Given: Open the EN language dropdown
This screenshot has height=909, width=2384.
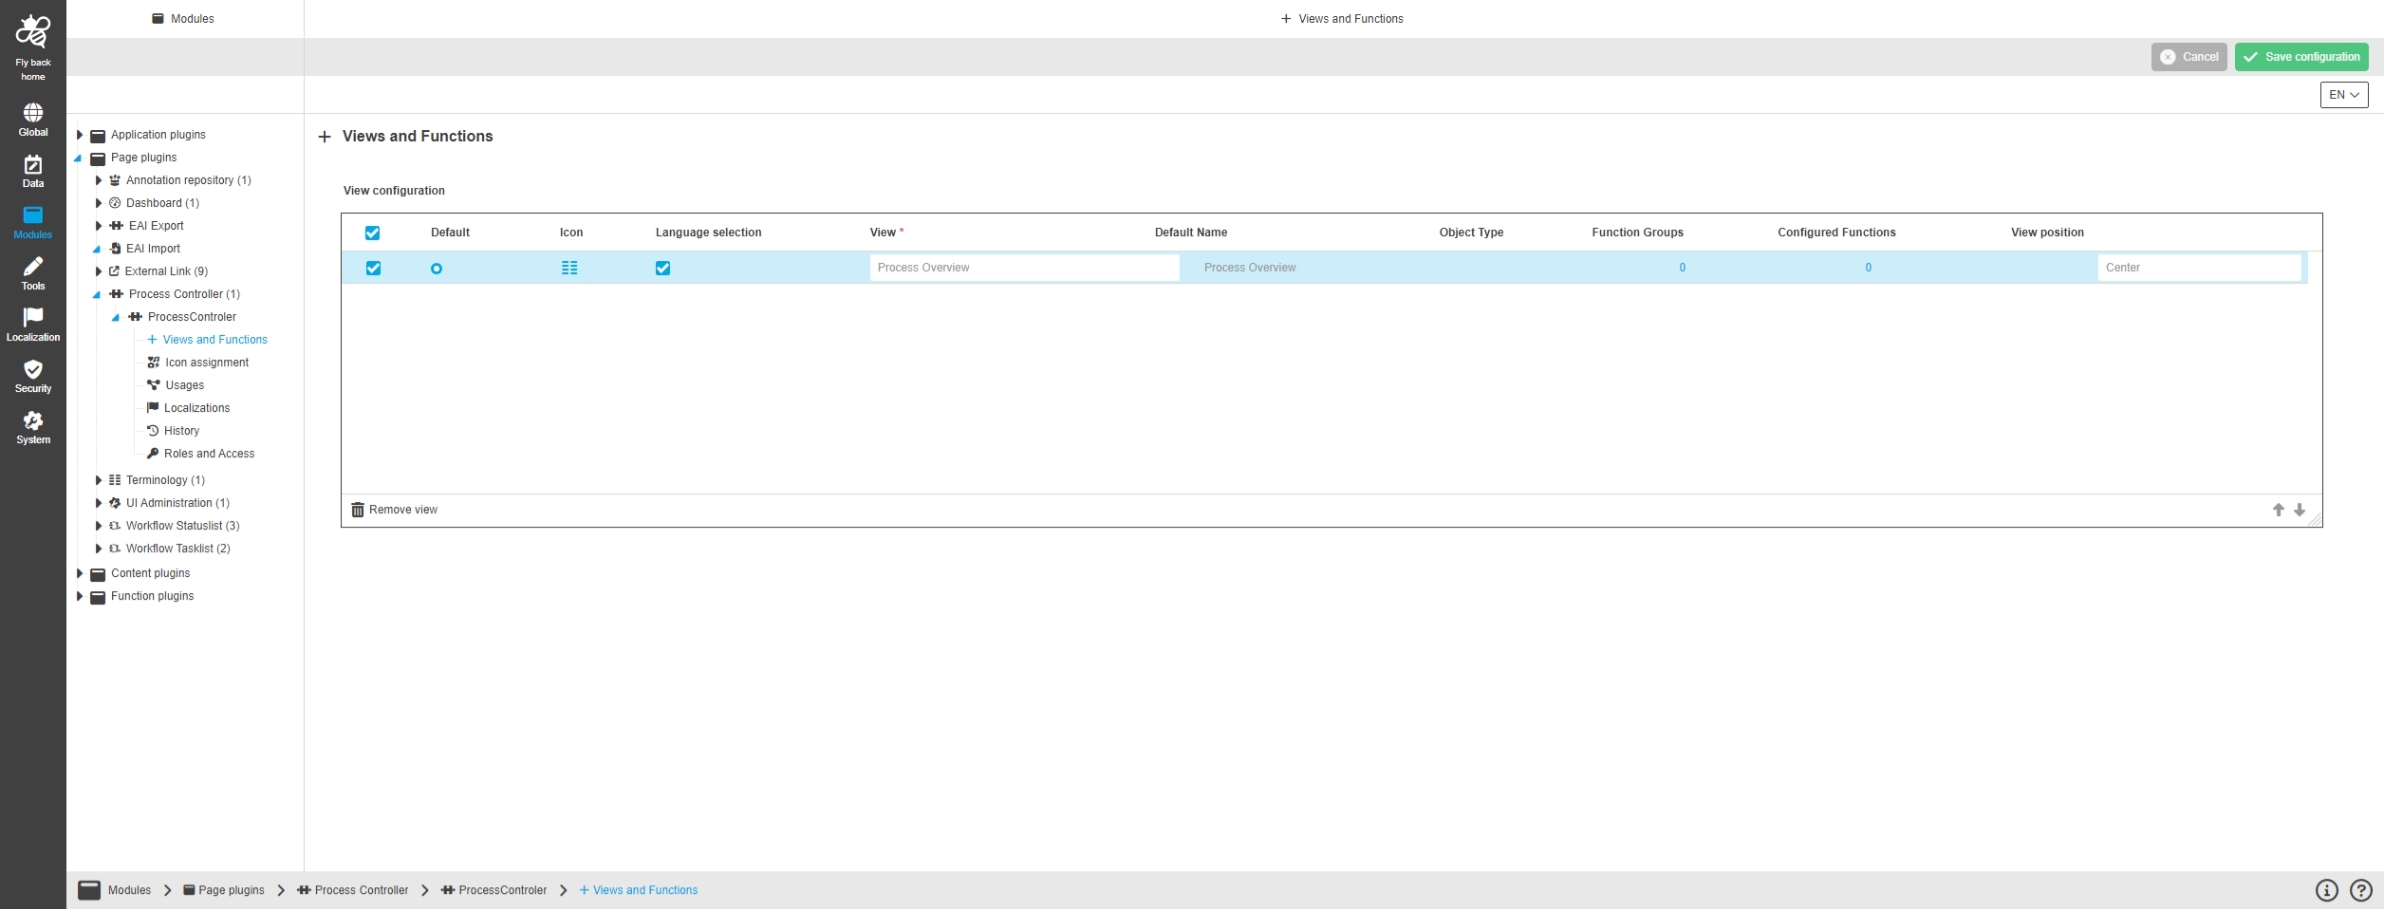Looking at the screenshot, I should click(2343, 95).
